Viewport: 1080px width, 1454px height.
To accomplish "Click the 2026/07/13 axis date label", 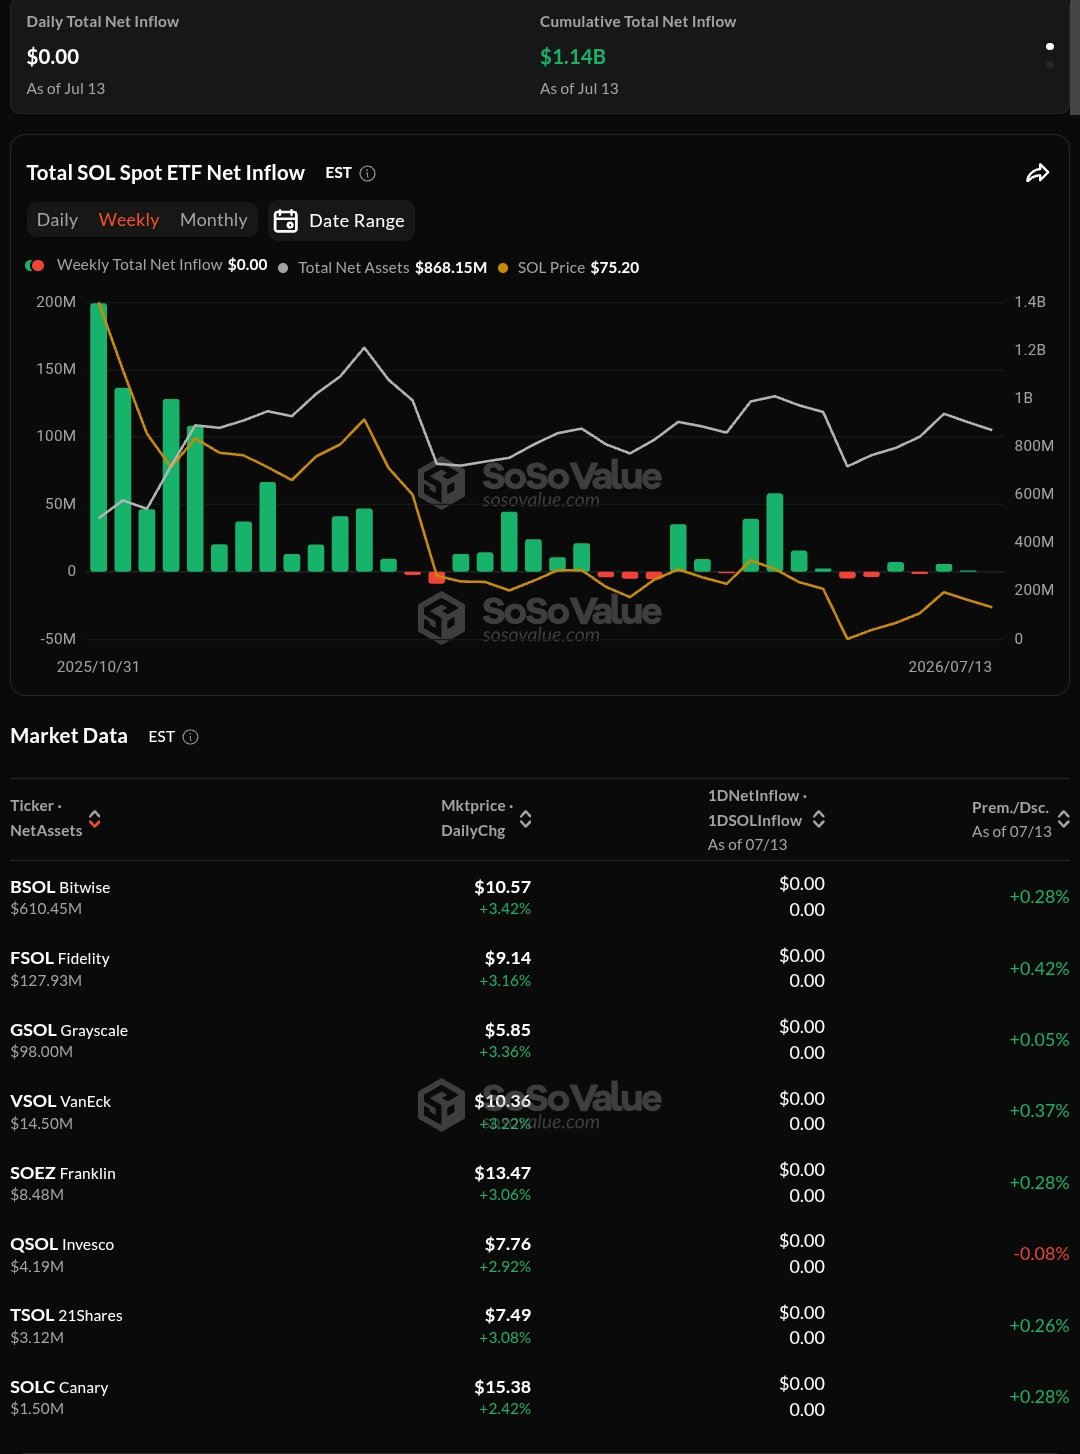I will click(950, 667).
